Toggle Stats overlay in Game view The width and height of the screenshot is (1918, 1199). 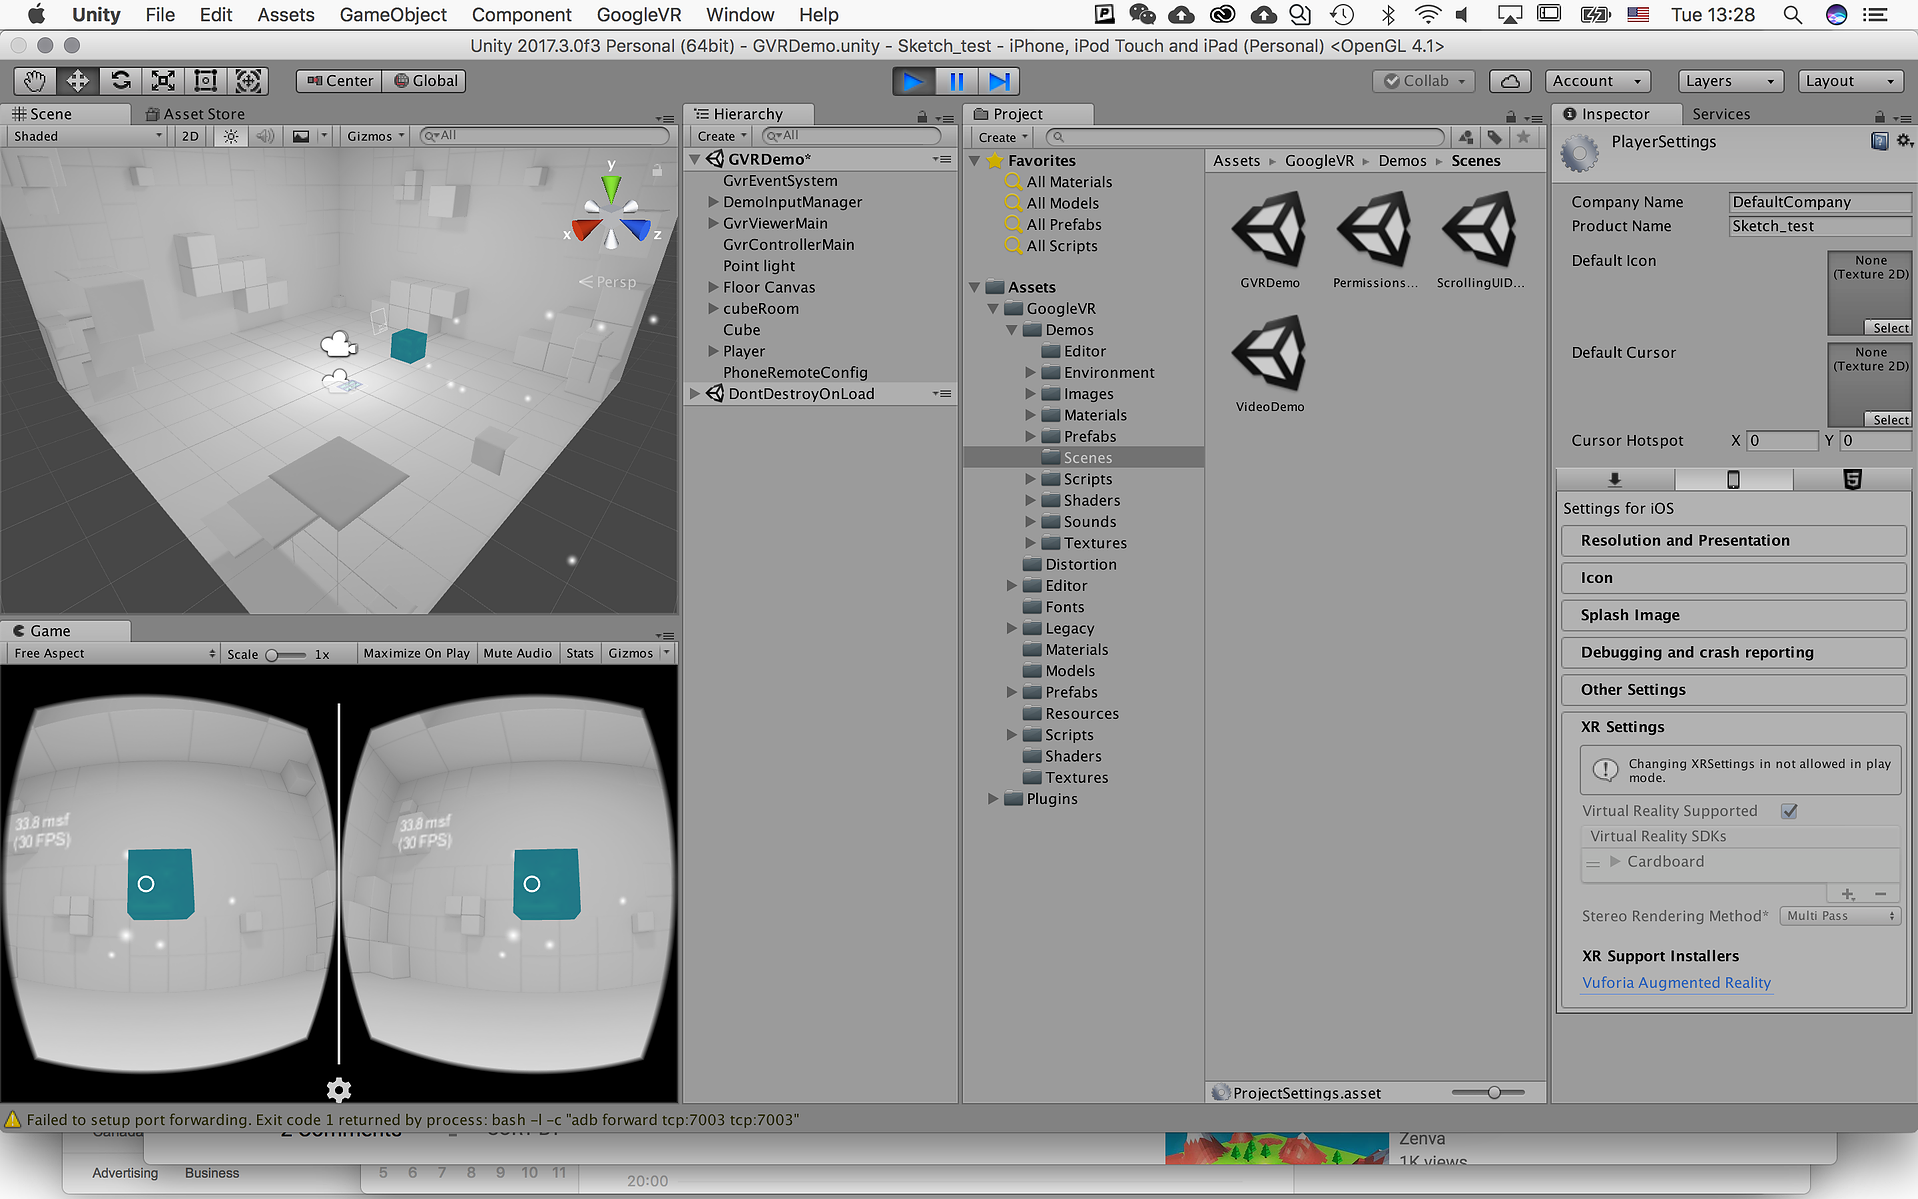[x=580, y=653]
